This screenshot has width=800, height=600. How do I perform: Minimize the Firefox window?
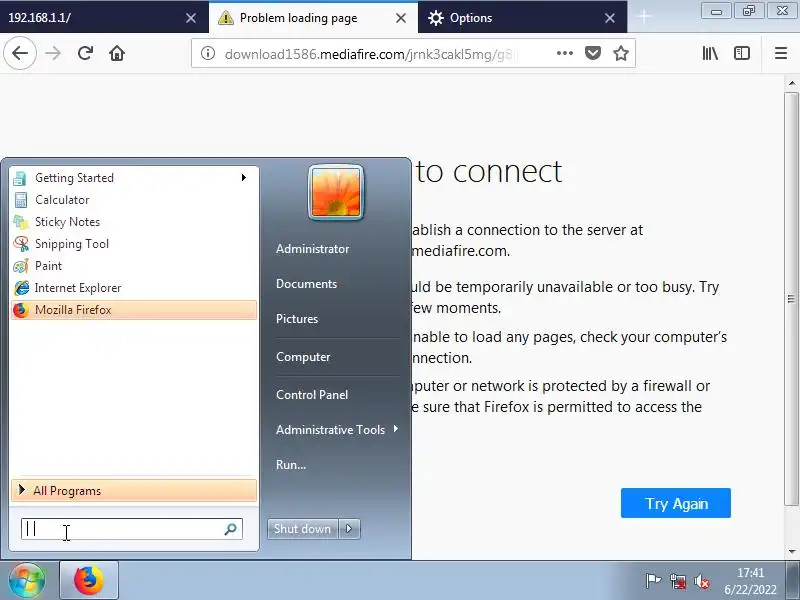(x=716, y=11)
